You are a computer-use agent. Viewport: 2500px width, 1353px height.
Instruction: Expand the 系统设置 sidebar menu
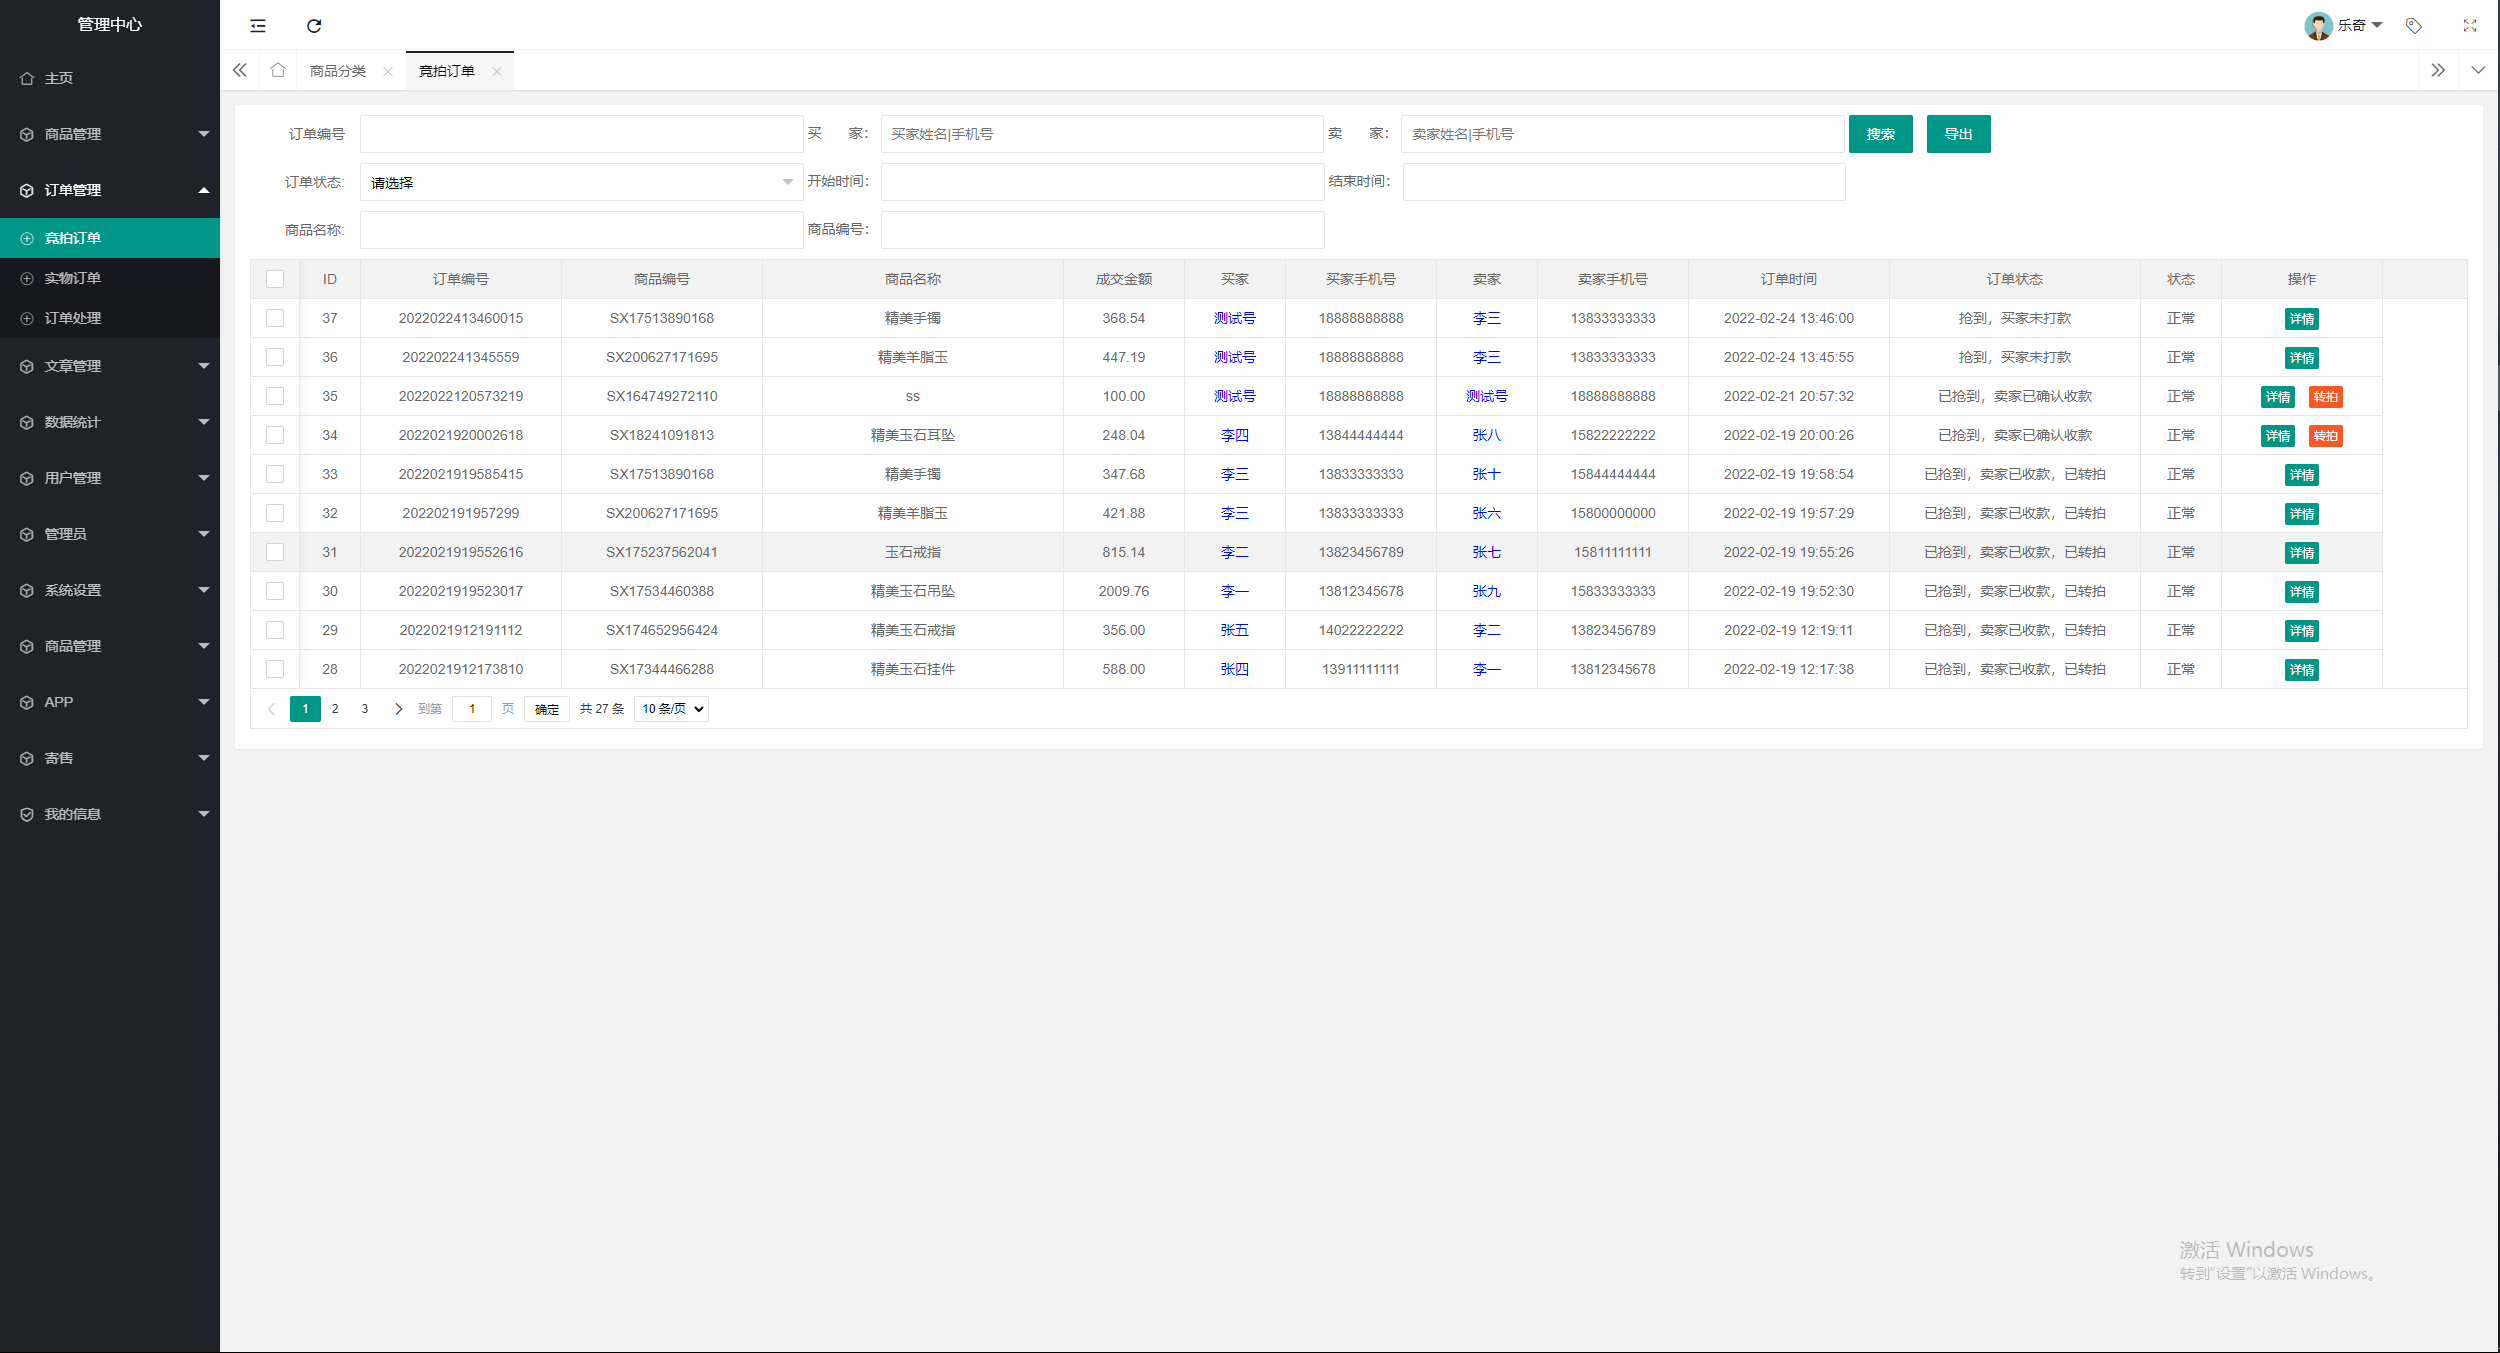coord(110,590)
